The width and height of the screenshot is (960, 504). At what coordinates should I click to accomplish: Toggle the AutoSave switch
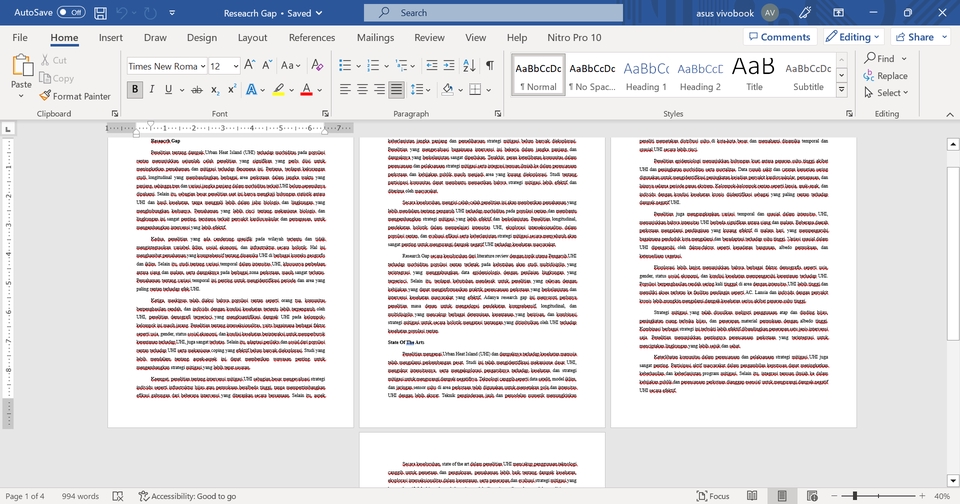70,13
